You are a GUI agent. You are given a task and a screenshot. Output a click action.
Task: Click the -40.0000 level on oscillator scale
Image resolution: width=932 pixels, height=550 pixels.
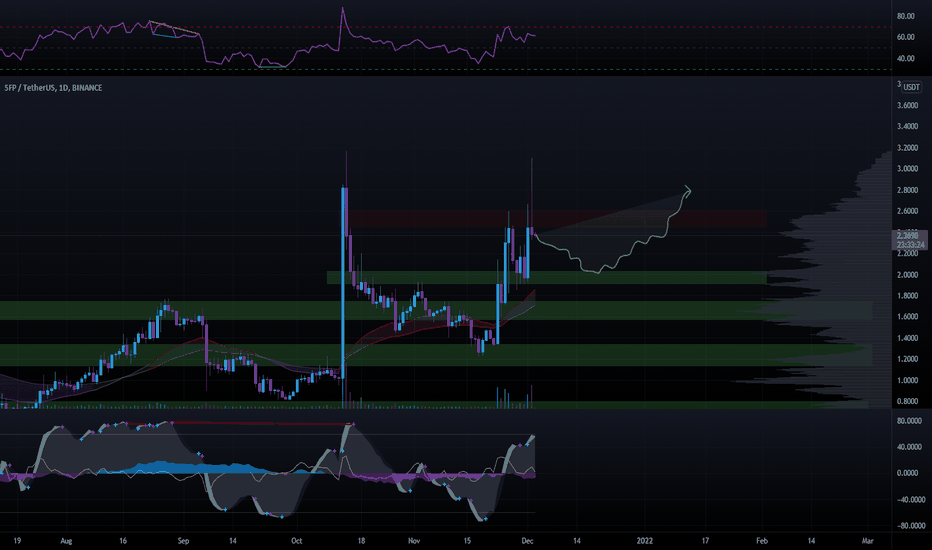coord(910,499)
